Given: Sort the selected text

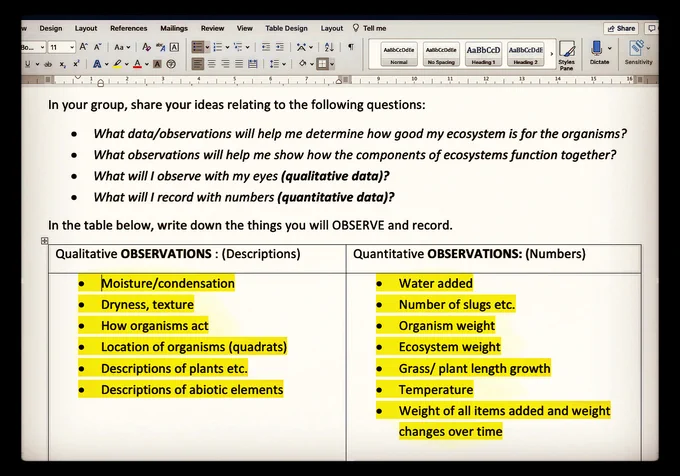Looking at the screenshot, I should pos(329,47).
